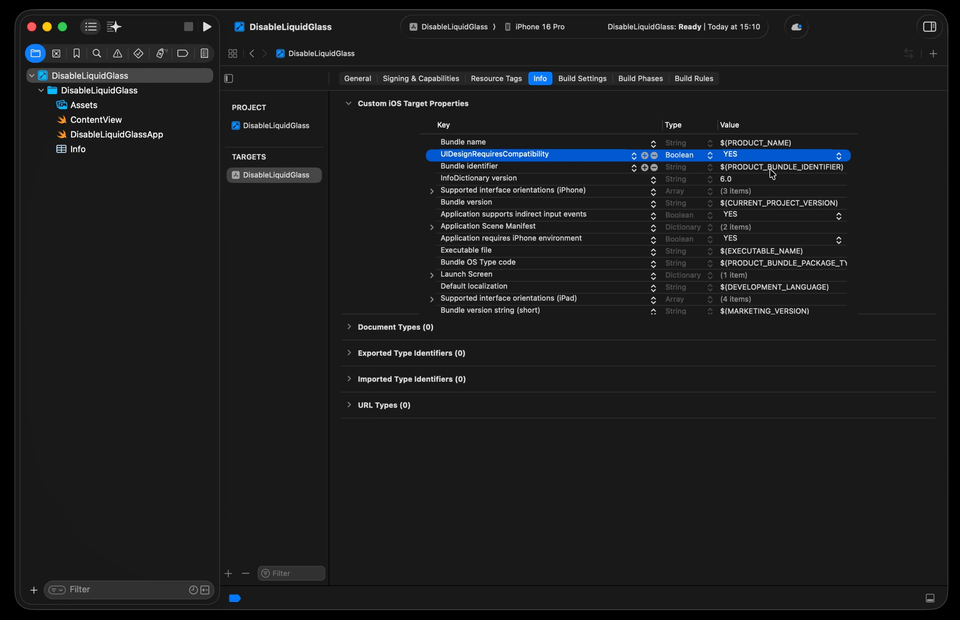Toggle source-control status filter icon
The width and height of the screenshot is (960, 620).
coord(205,590)
